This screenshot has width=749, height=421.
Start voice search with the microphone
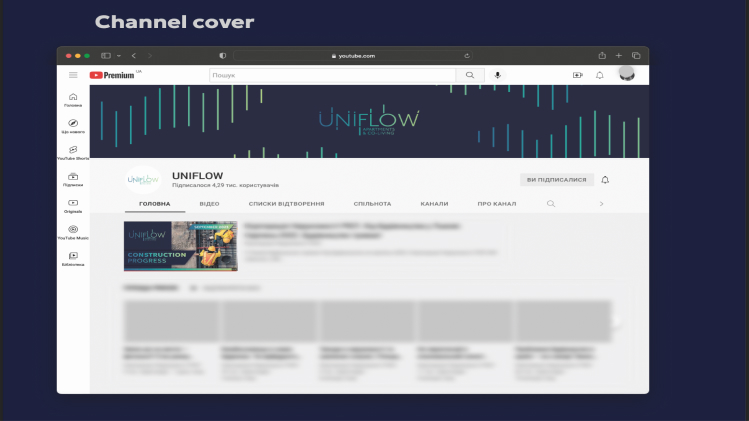click(x=497, y=75)
